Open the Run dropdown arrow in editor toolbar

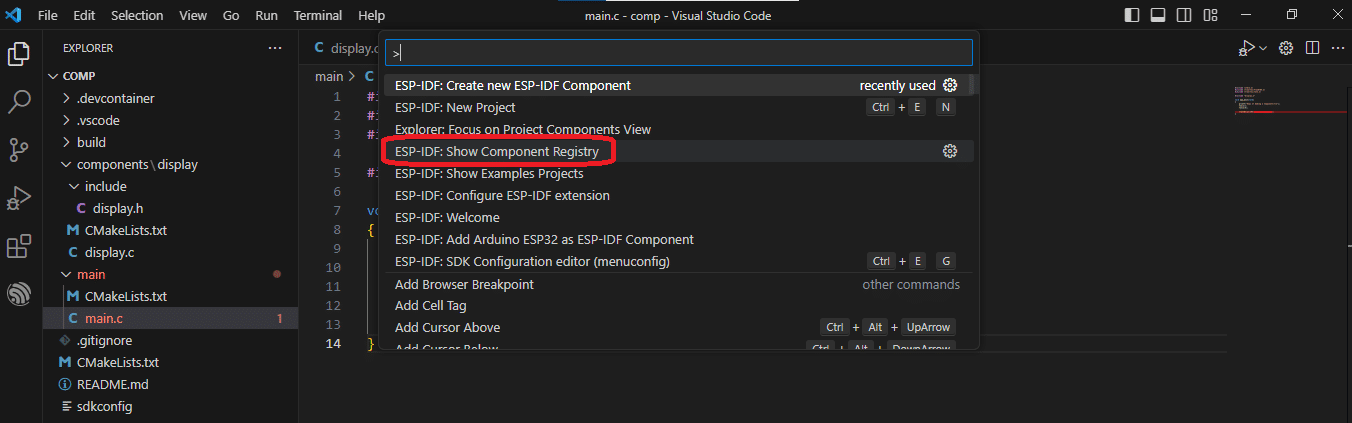coord(1264,48)
